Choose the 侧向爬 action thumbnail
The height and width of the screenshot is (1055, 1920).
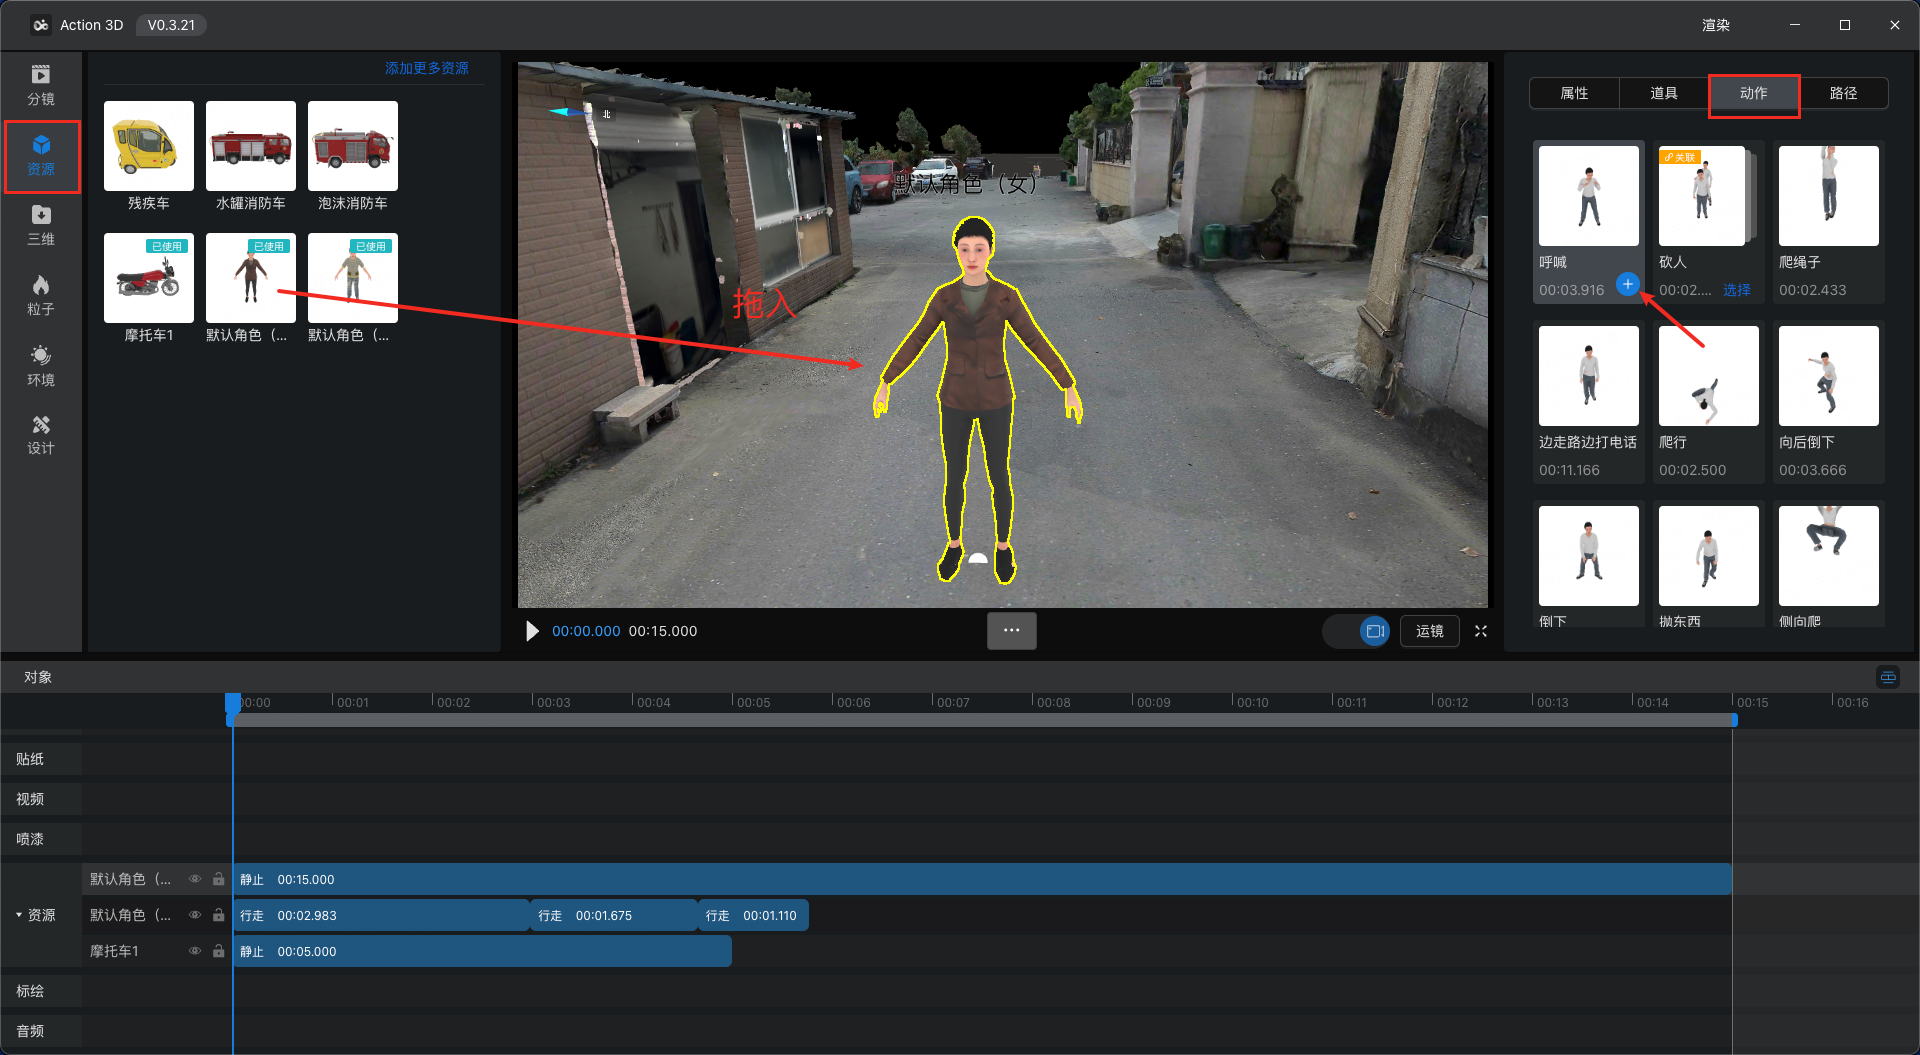tap(1829, 556)
